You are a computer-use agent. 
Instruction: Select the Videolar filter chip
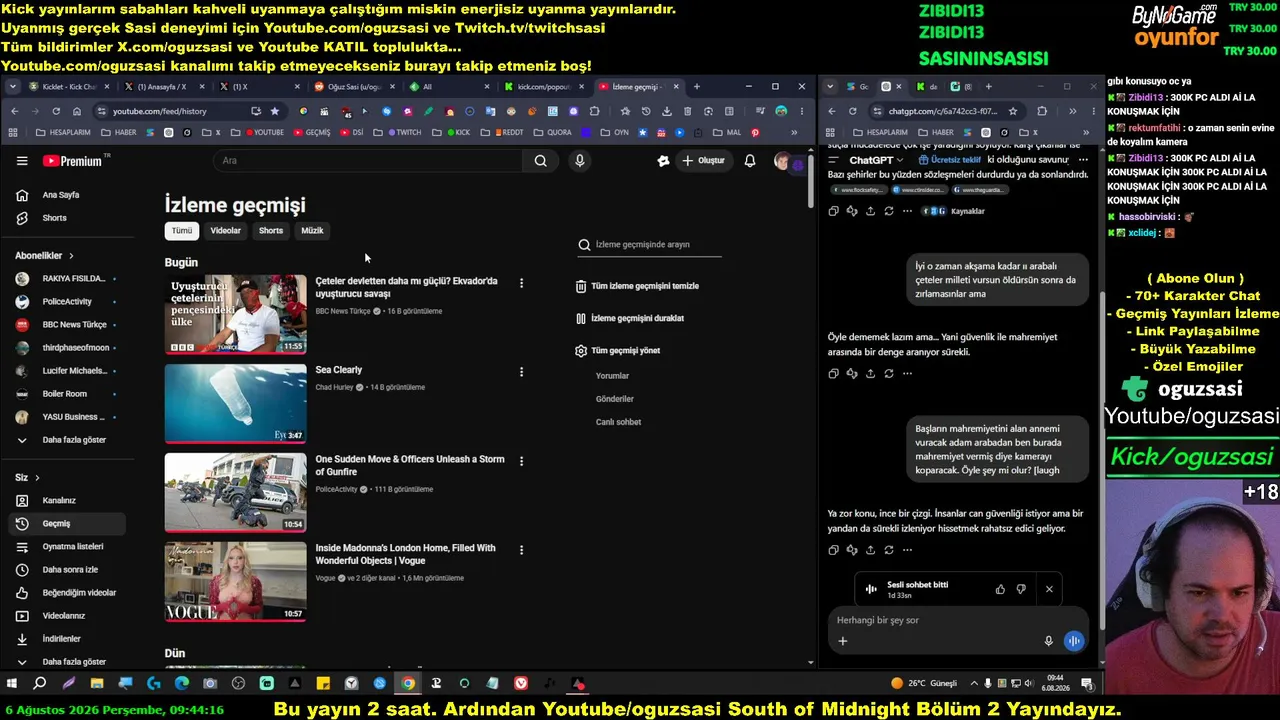[x=225, y=231]
